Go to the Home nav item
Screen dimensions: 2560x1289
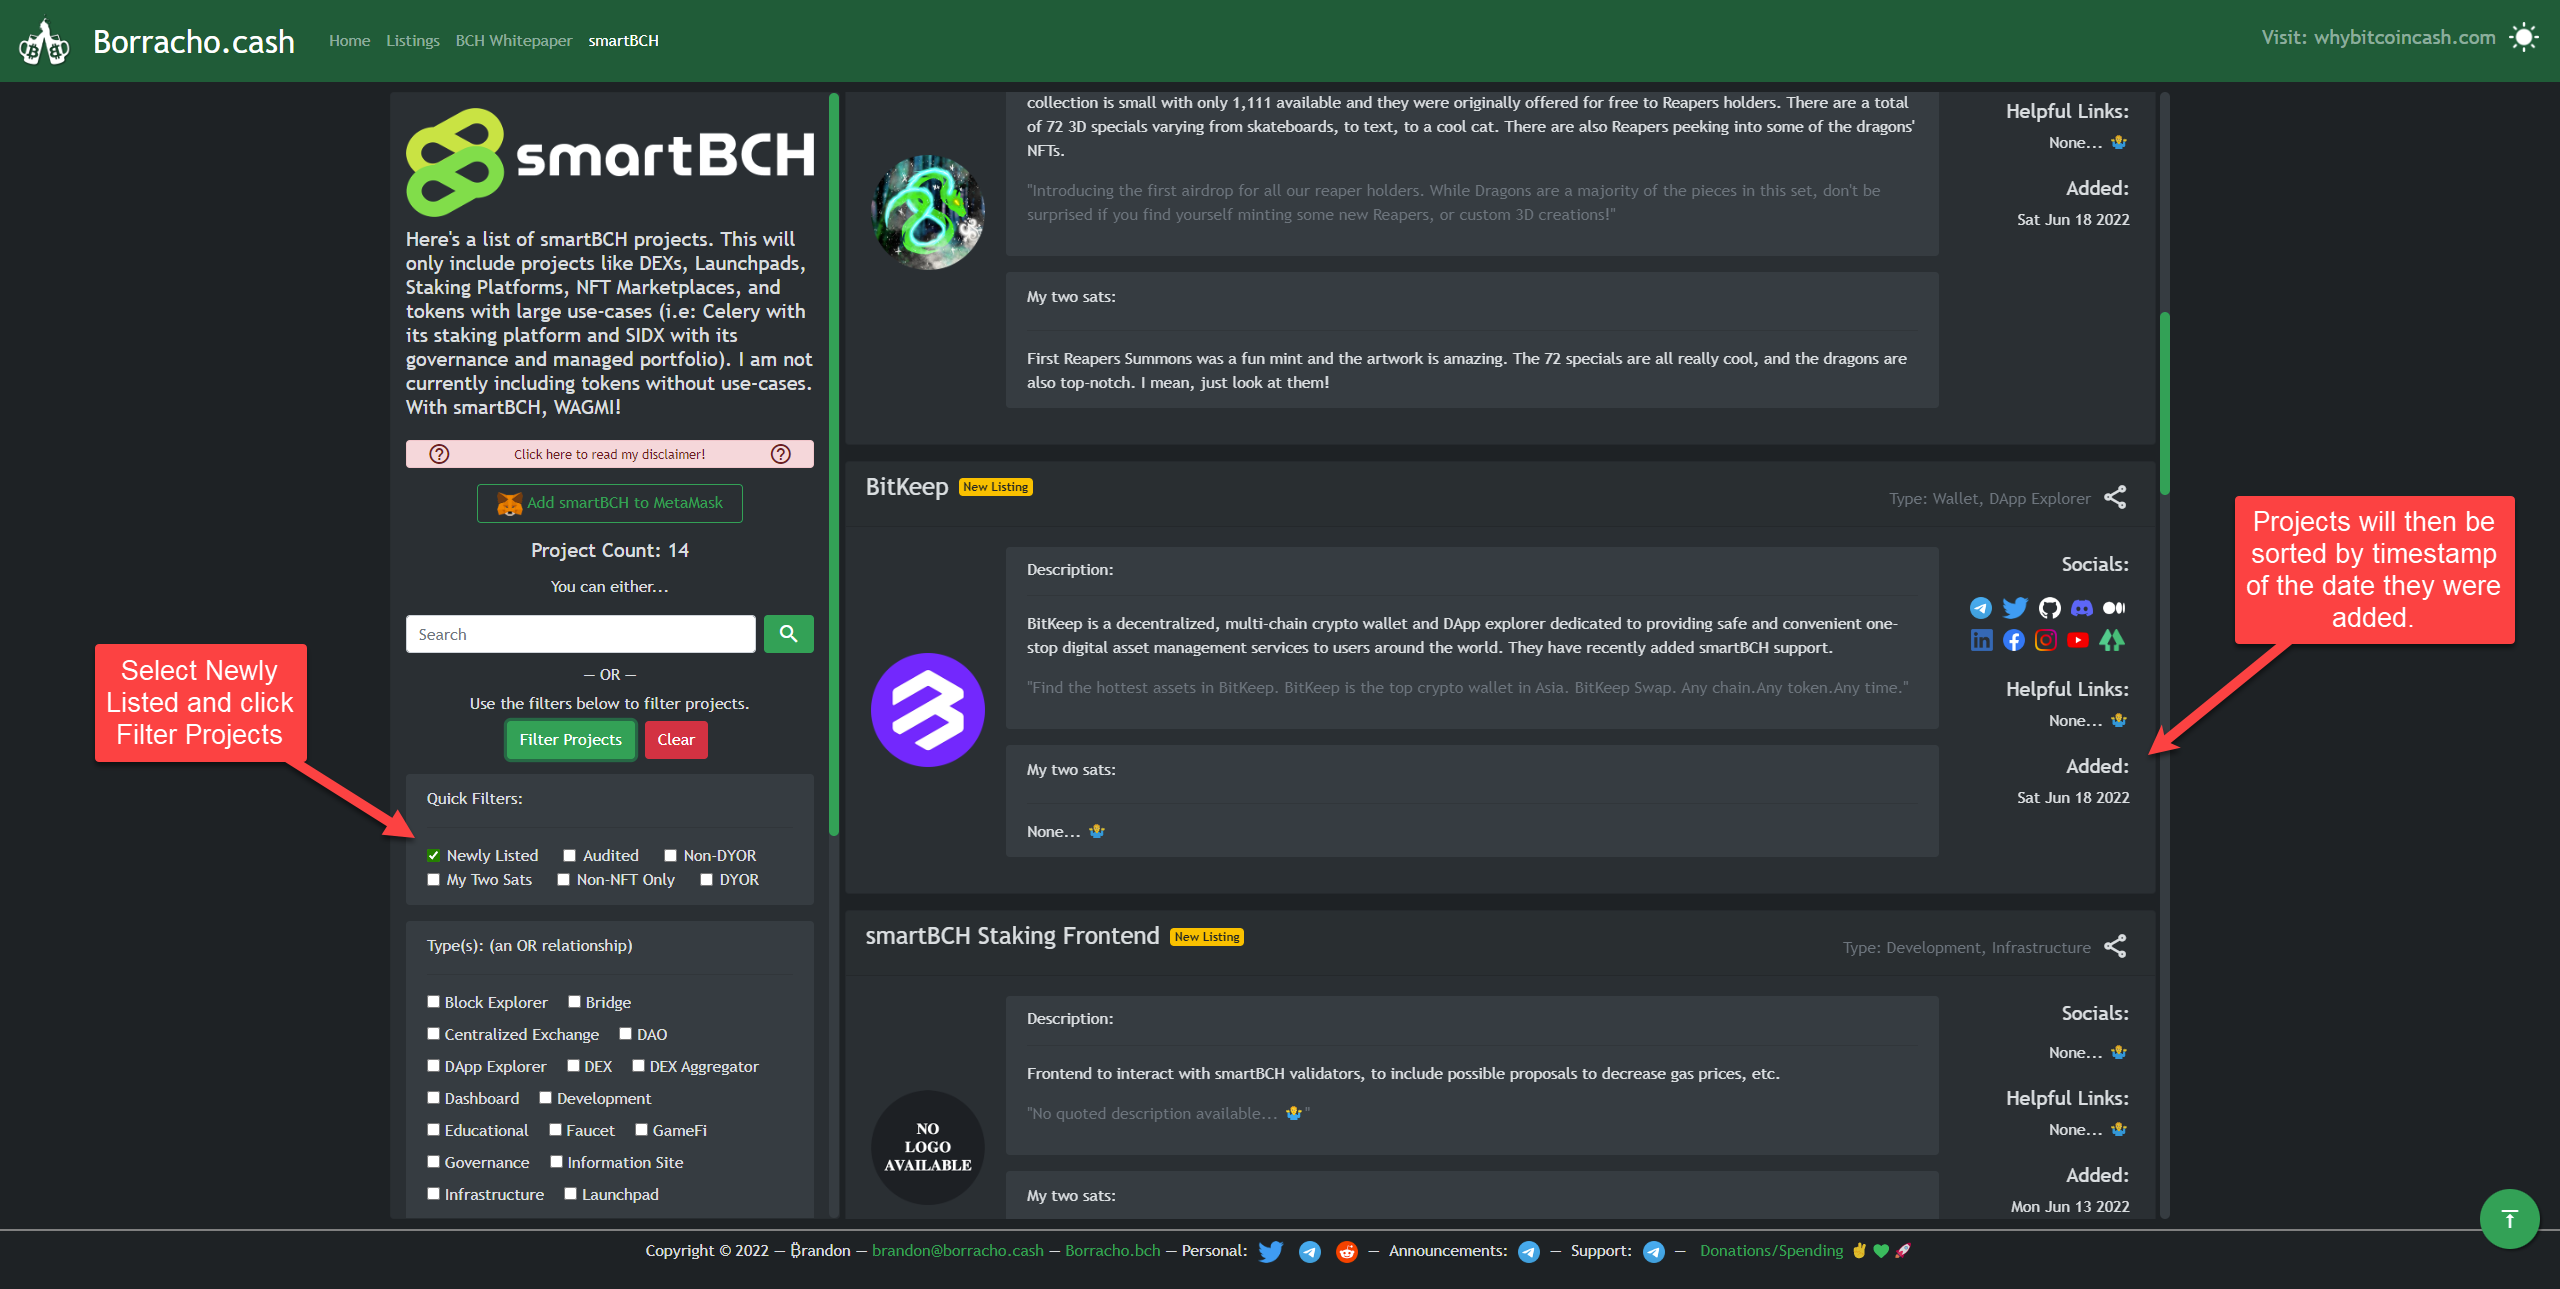(x=349, y=41)
